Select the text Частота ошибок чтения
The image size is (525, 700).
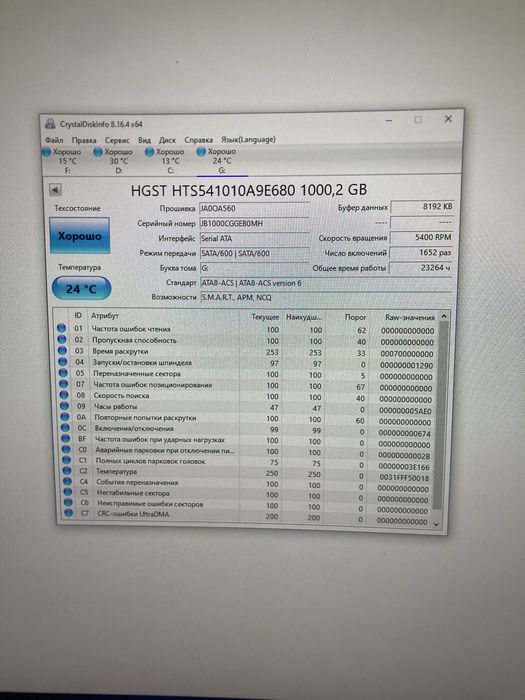pos(131,329)
